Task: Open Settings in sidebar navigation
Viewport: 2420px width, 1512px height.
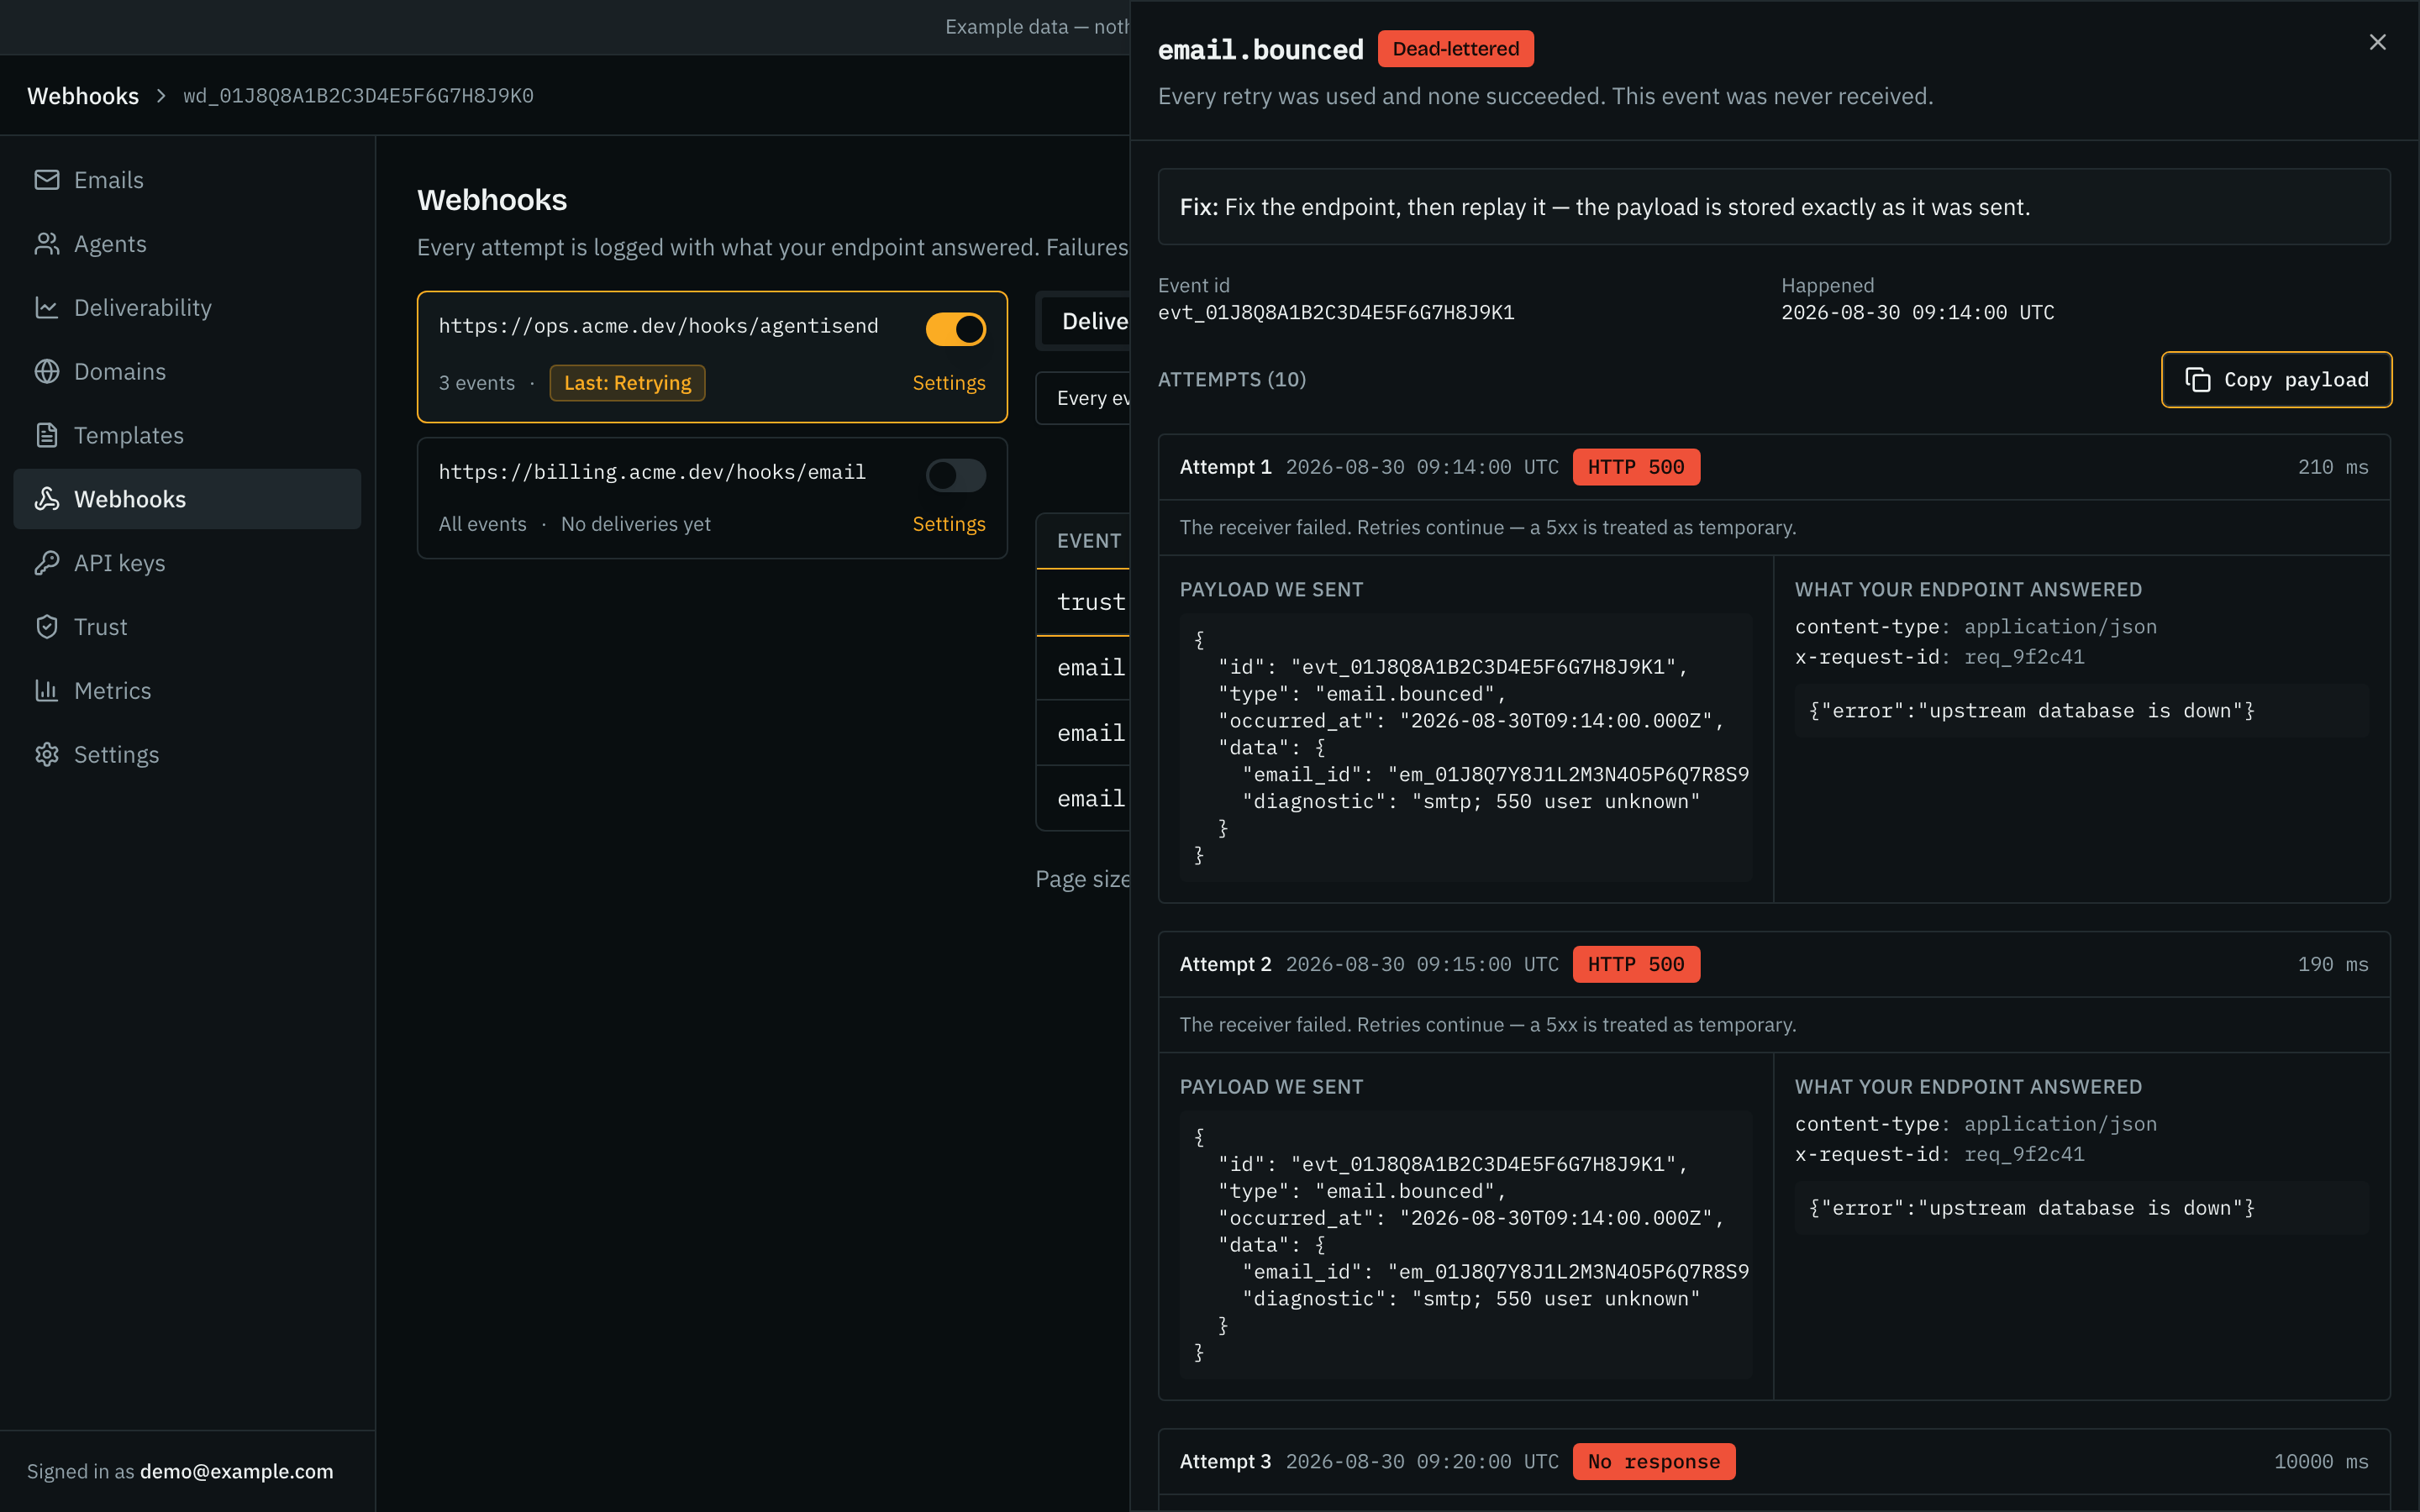Action: point(187,754)
